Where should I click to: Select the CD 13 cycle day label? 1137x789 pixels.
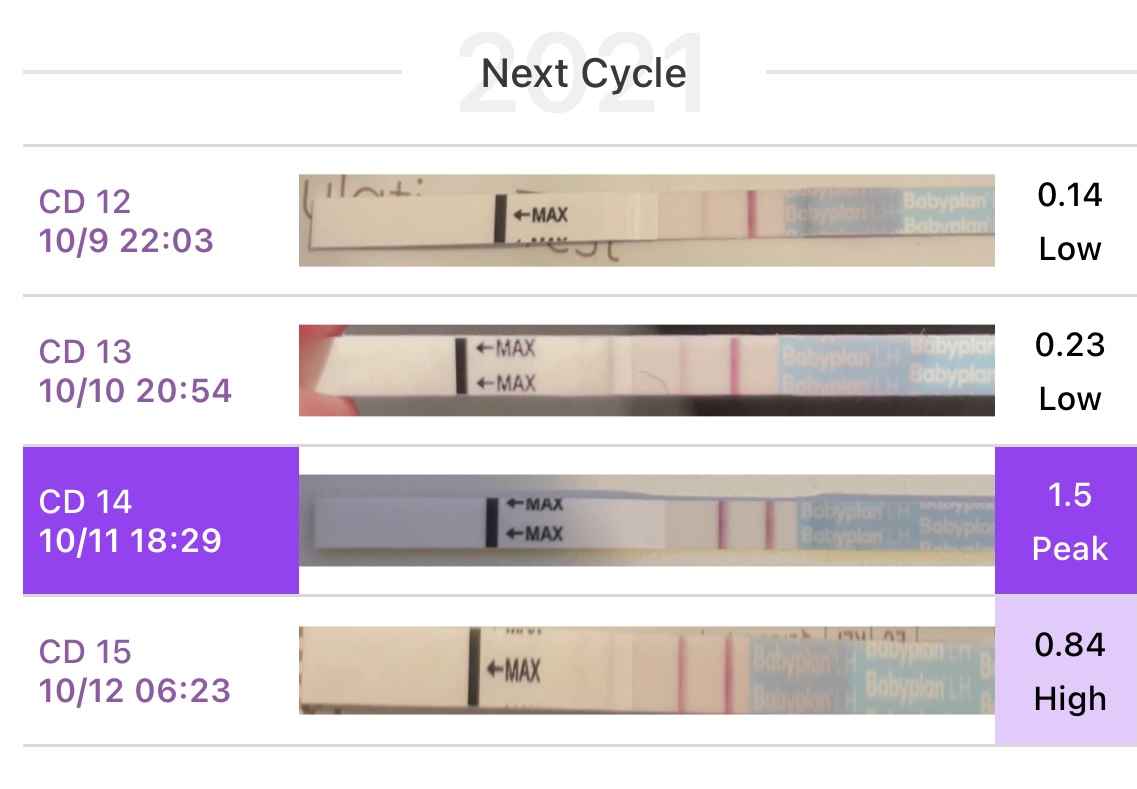[x=85, y=351]
